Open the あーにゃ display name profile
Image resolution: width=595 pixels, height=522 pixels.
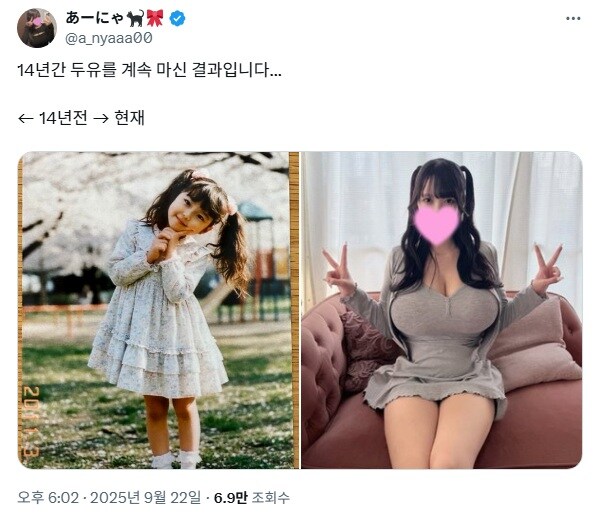pos(94,18)
